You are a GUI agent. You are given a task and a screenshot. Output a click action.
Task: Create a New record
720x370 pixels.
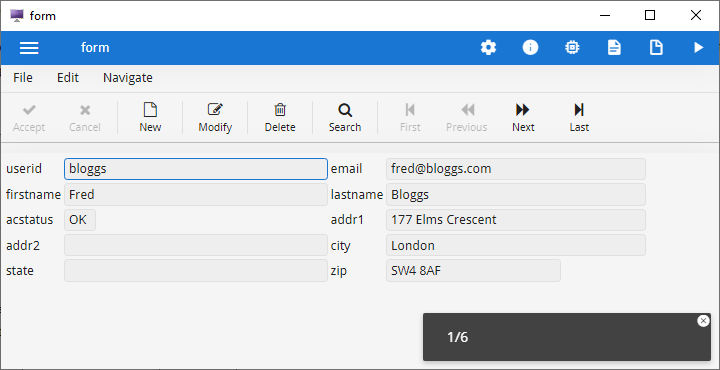(x=150, y=118)
